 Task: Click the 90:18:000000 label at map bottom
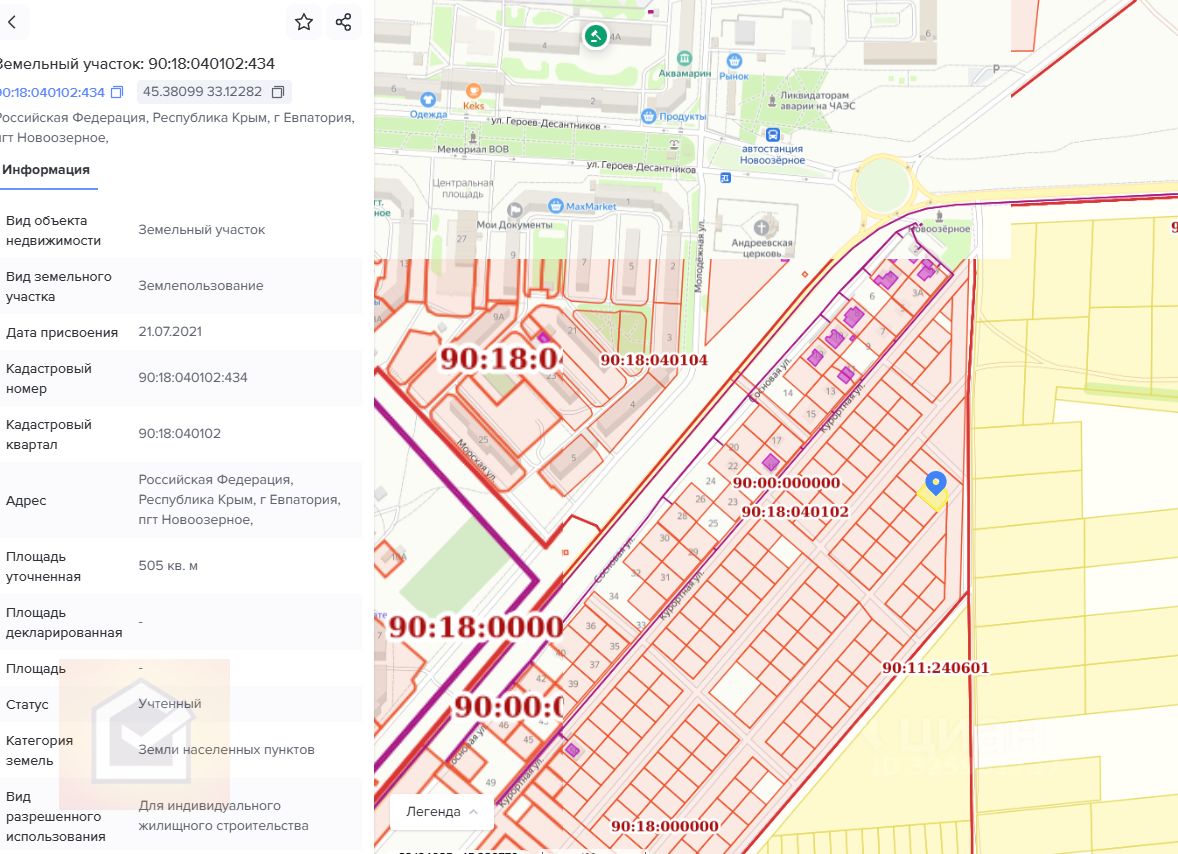(665, 826)
